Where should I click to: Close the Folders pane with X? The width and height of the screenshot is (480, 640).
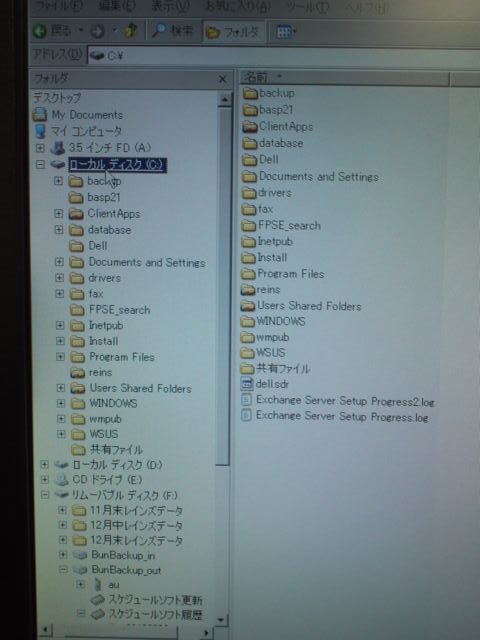coord(222,79)
